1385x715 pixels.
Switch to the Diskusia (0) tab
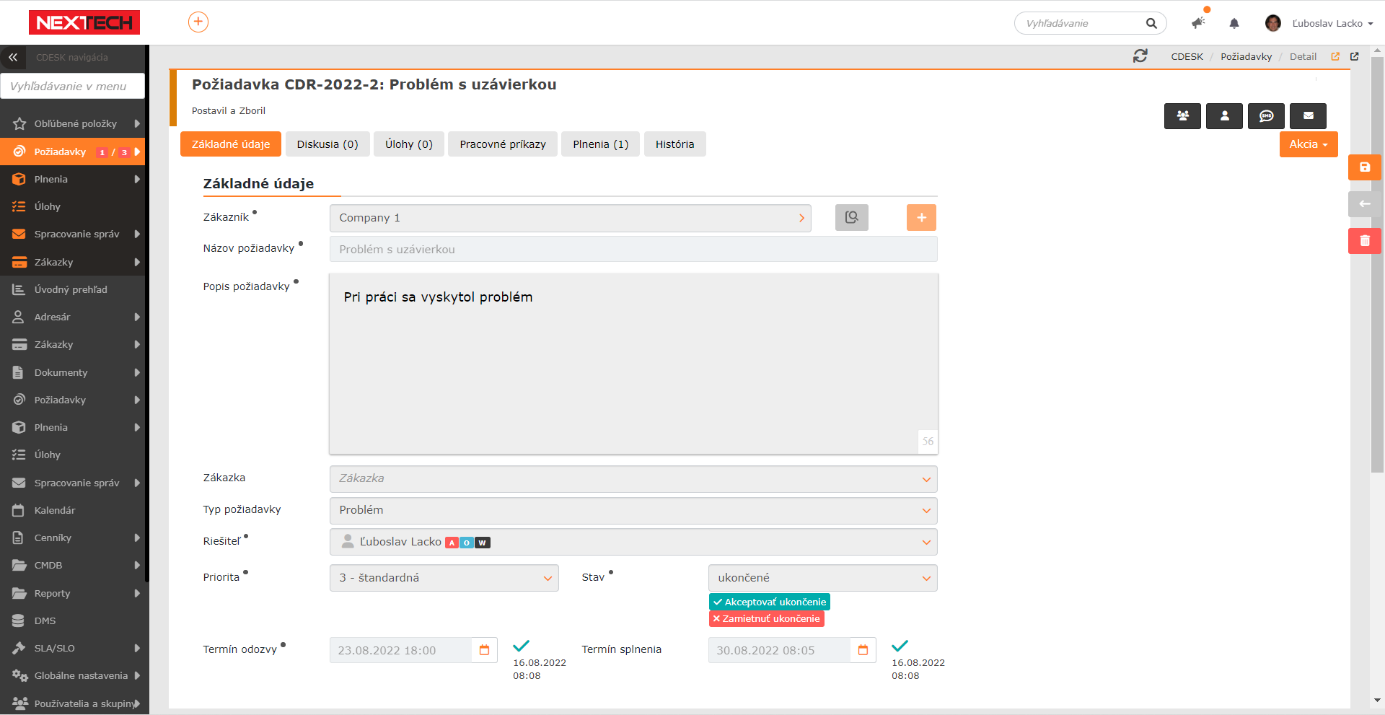(x=327, y=144)
